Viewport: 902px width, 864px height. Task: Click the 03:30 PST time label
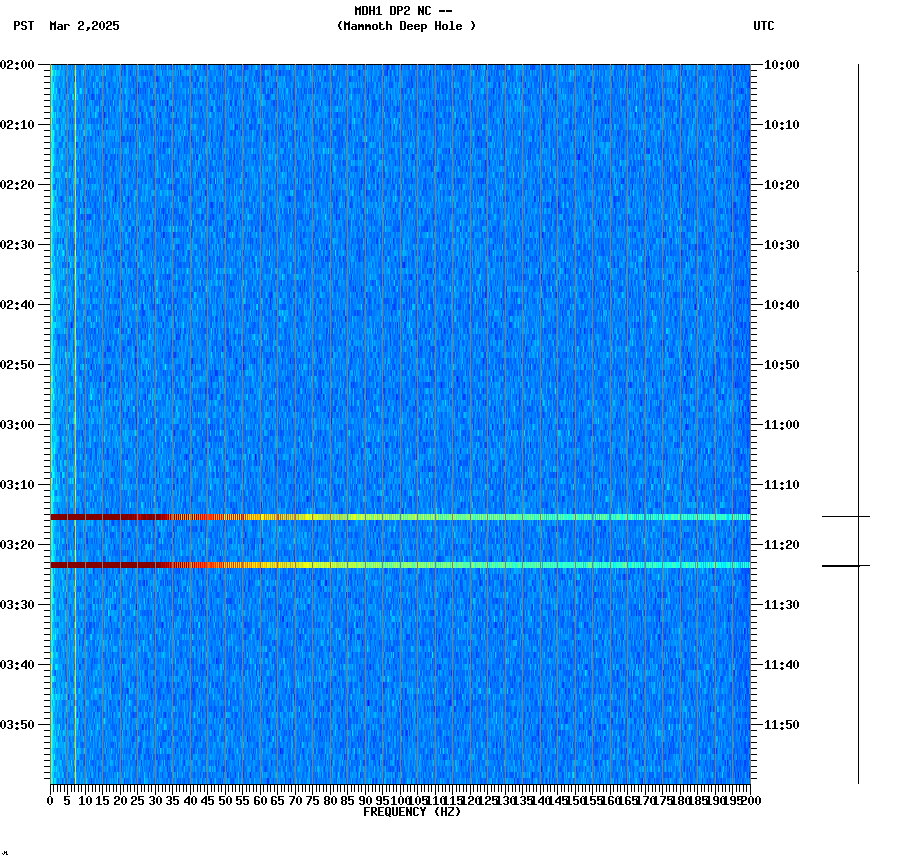point(18,602)
